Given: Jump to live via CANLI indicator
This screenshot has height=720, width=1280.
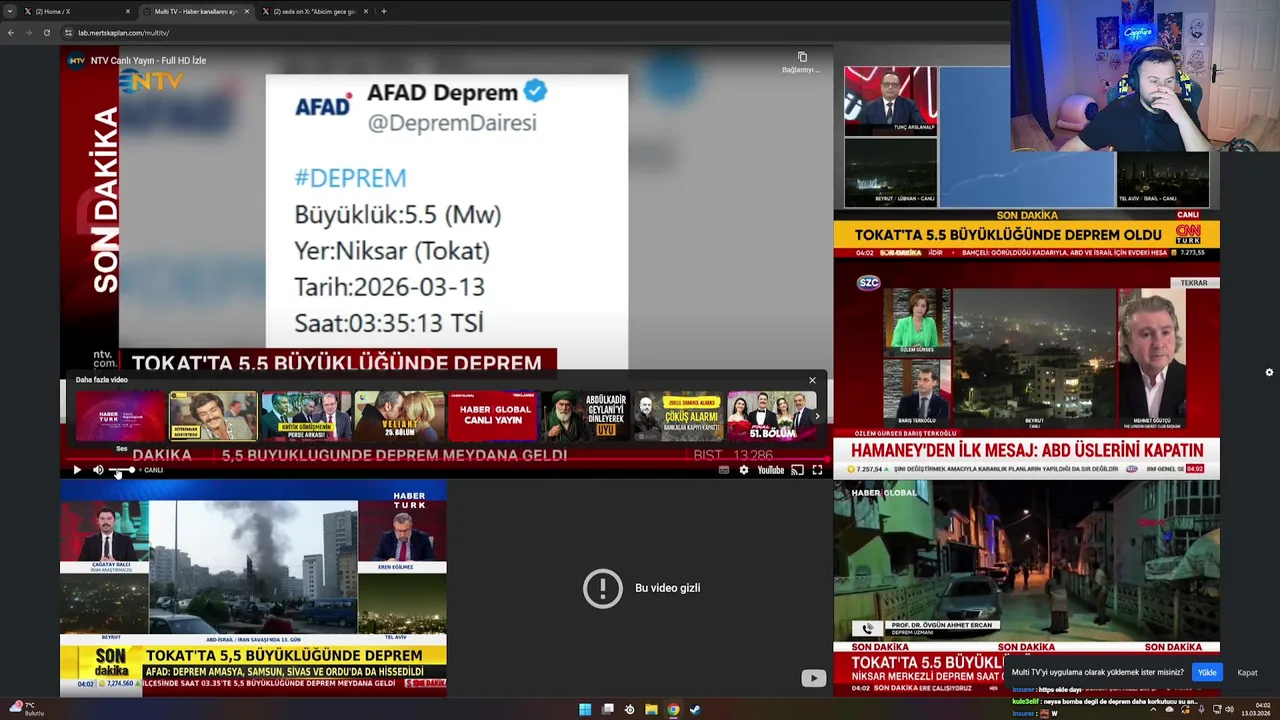Looking at the screenshot, I should 151,470.
